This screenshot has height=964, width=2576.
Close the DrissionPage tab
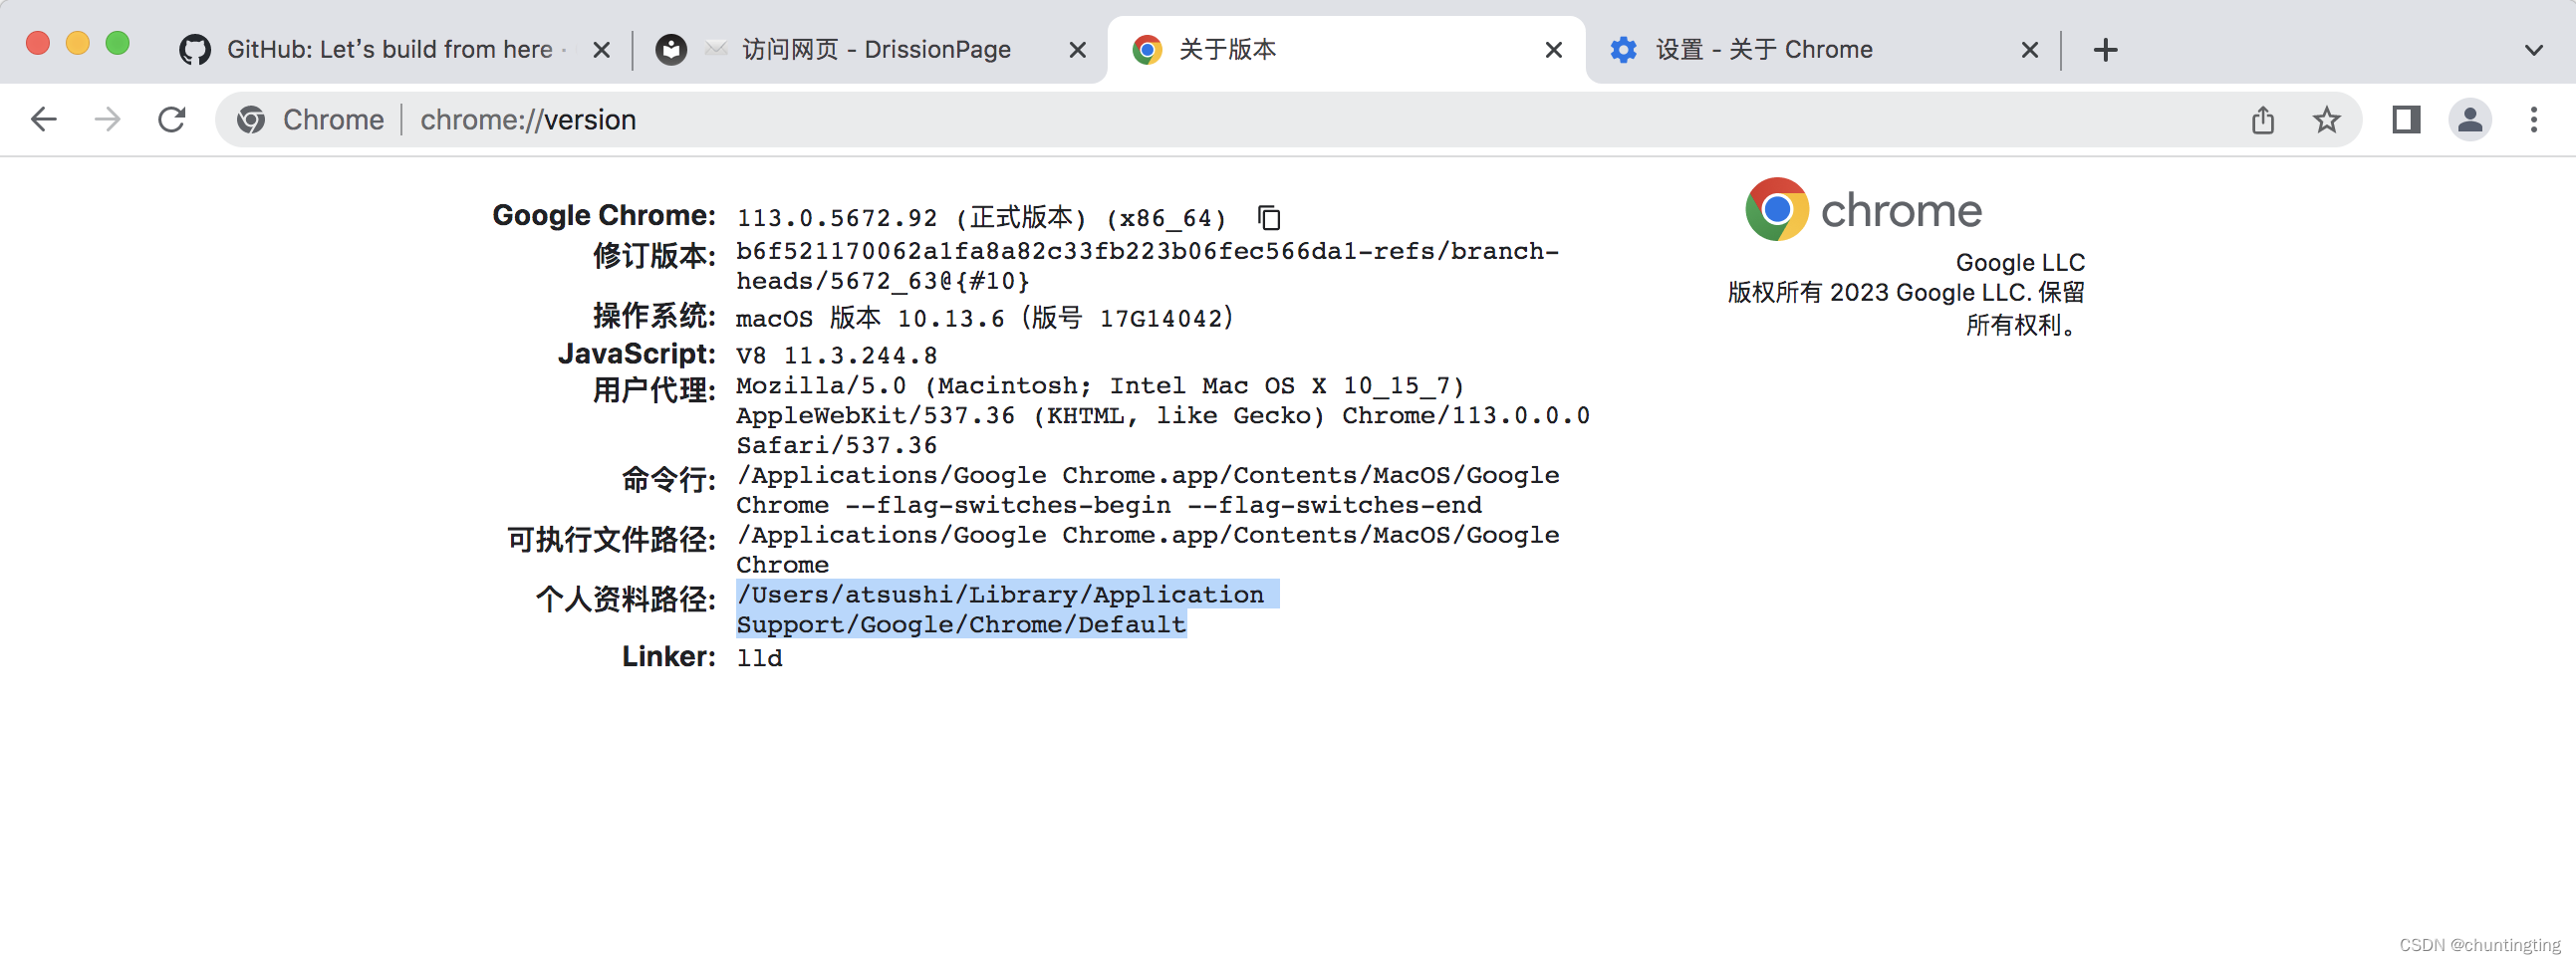pos(1077,50)
